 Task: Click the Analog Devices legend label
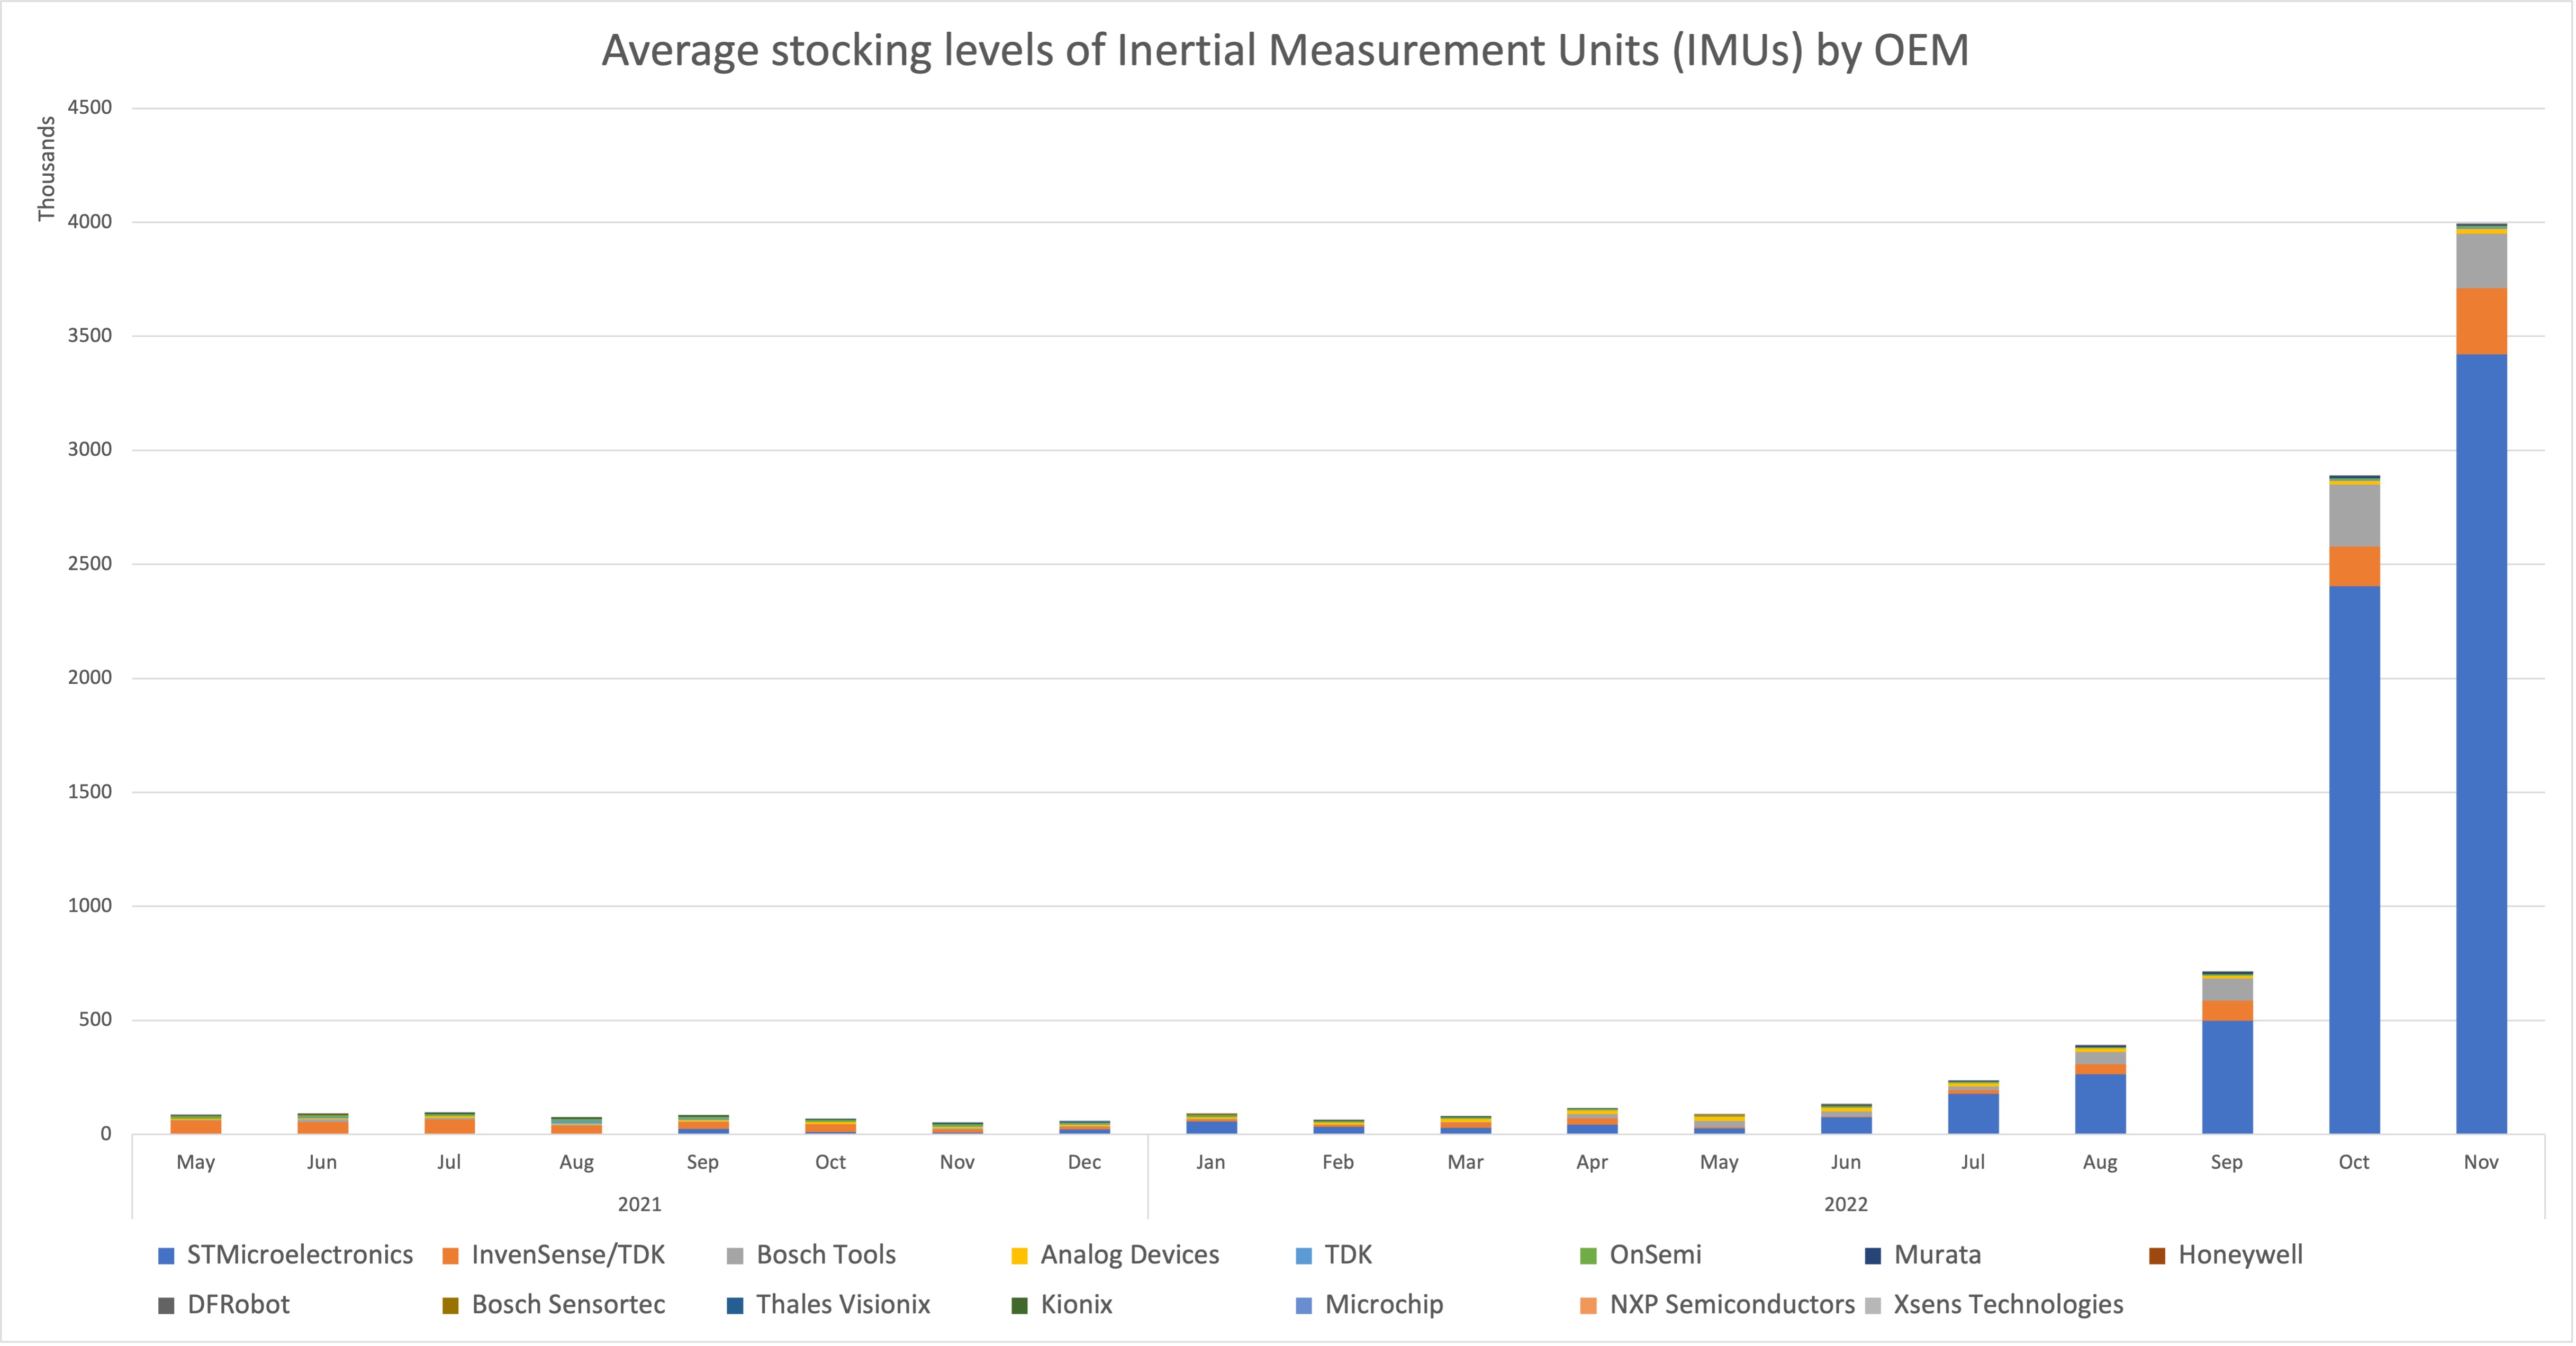point(1129,1255)
